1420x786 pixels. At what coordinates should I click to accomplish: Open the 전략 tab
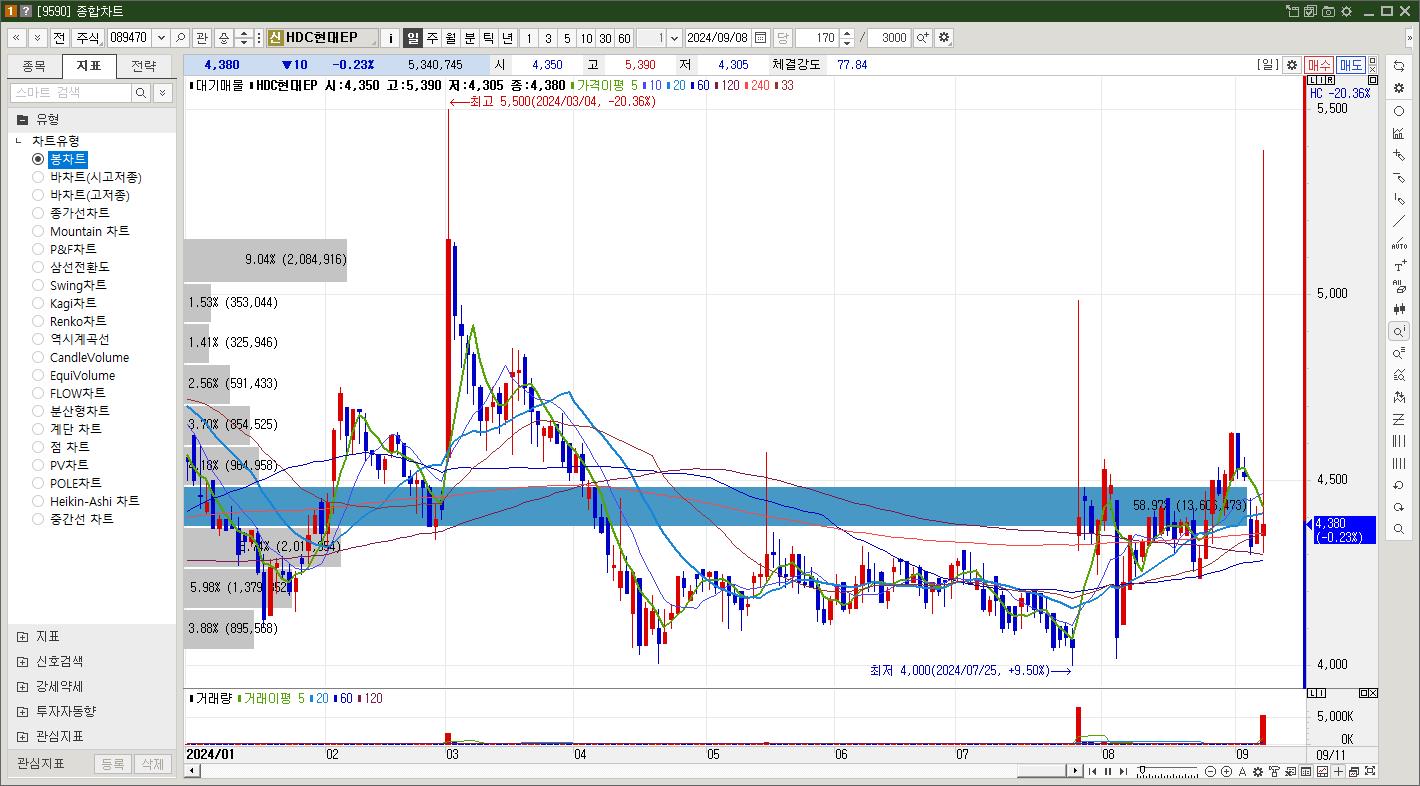144,66
